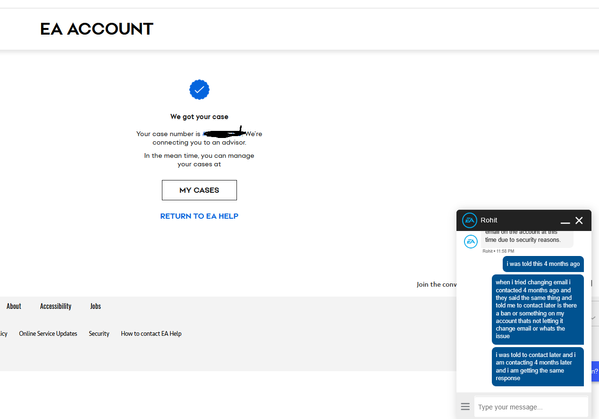Open the Security footer link
This screenshot has height=419, width=599.
(99, 333)
